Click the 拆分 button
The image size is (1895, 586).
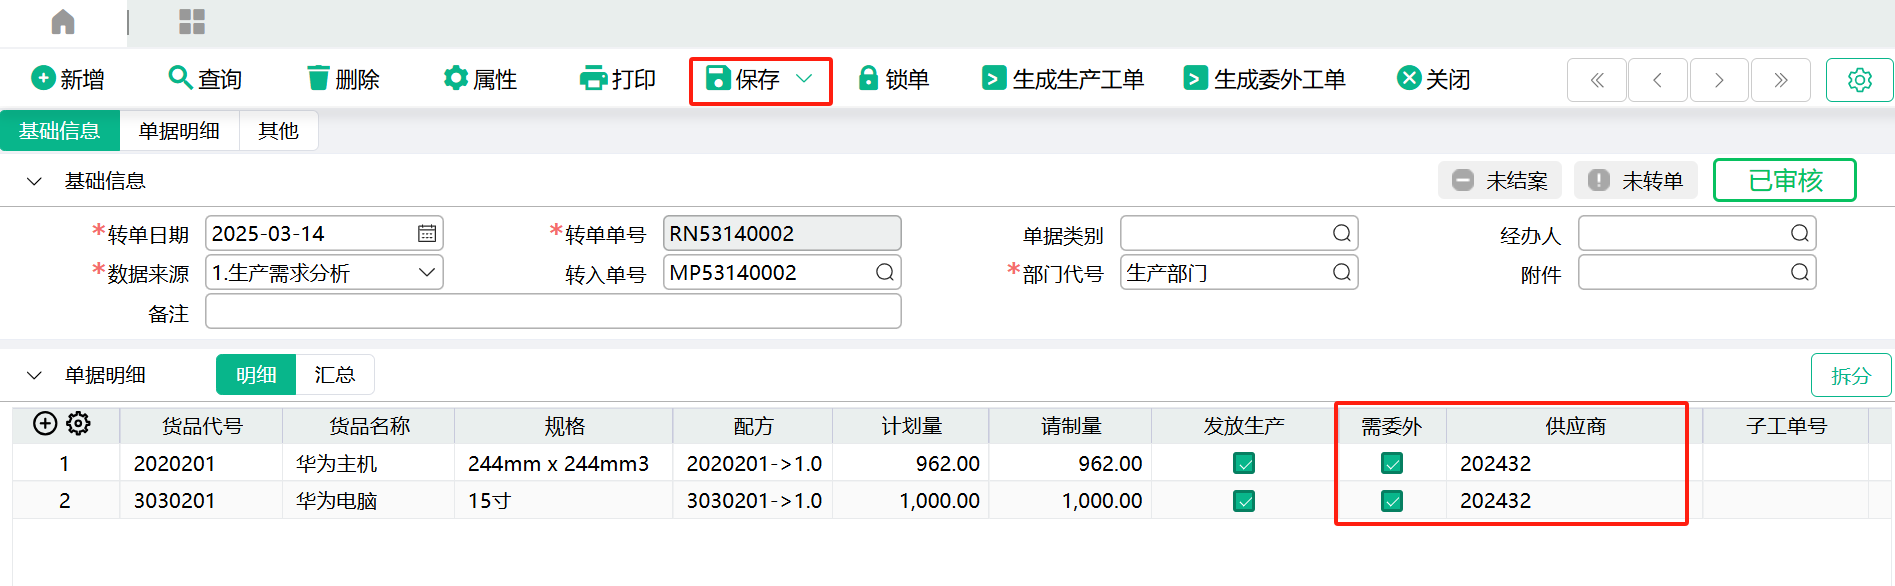(1850, 376)
